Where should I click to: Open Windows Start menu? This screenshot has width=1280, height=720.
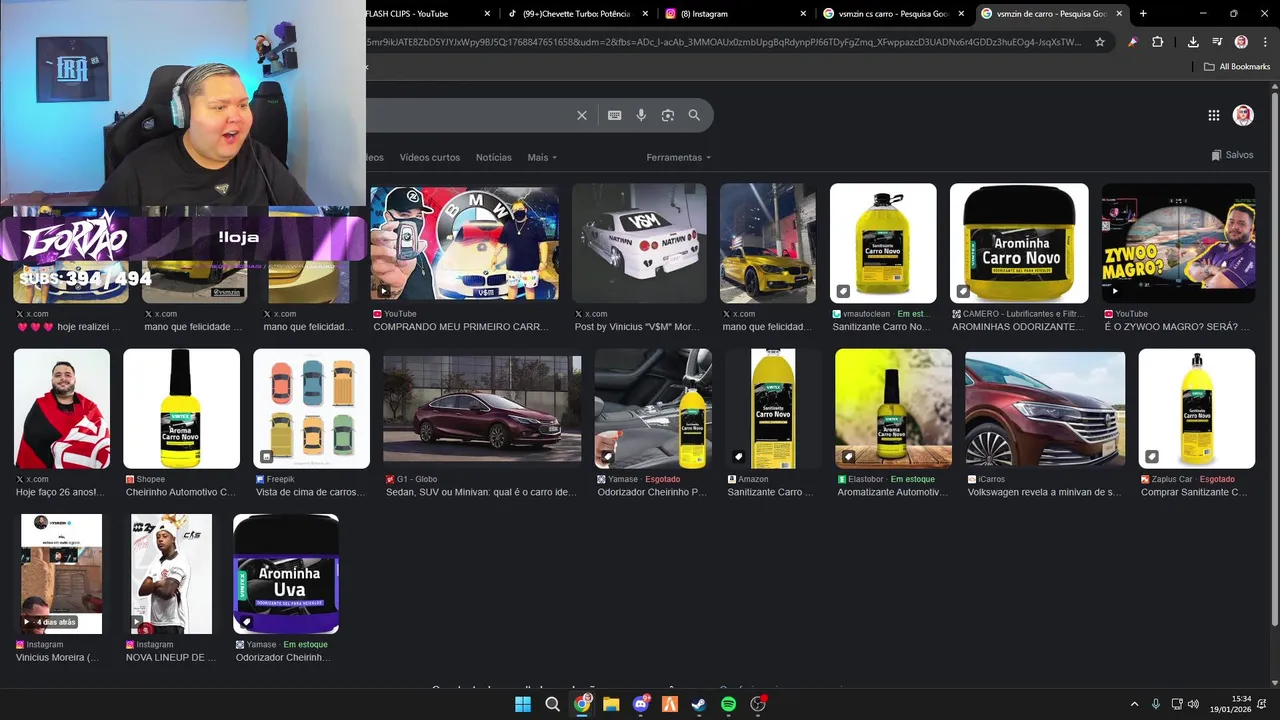click(x=523, y=704)
